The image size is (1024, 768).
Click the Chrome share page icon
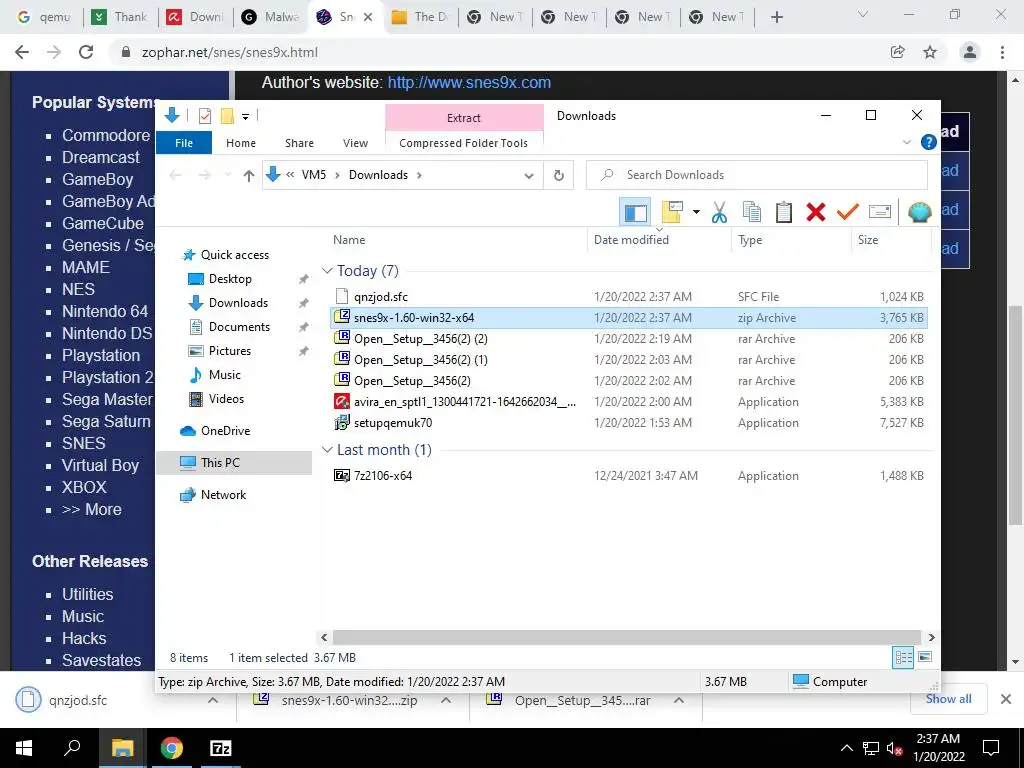[898, 52]
